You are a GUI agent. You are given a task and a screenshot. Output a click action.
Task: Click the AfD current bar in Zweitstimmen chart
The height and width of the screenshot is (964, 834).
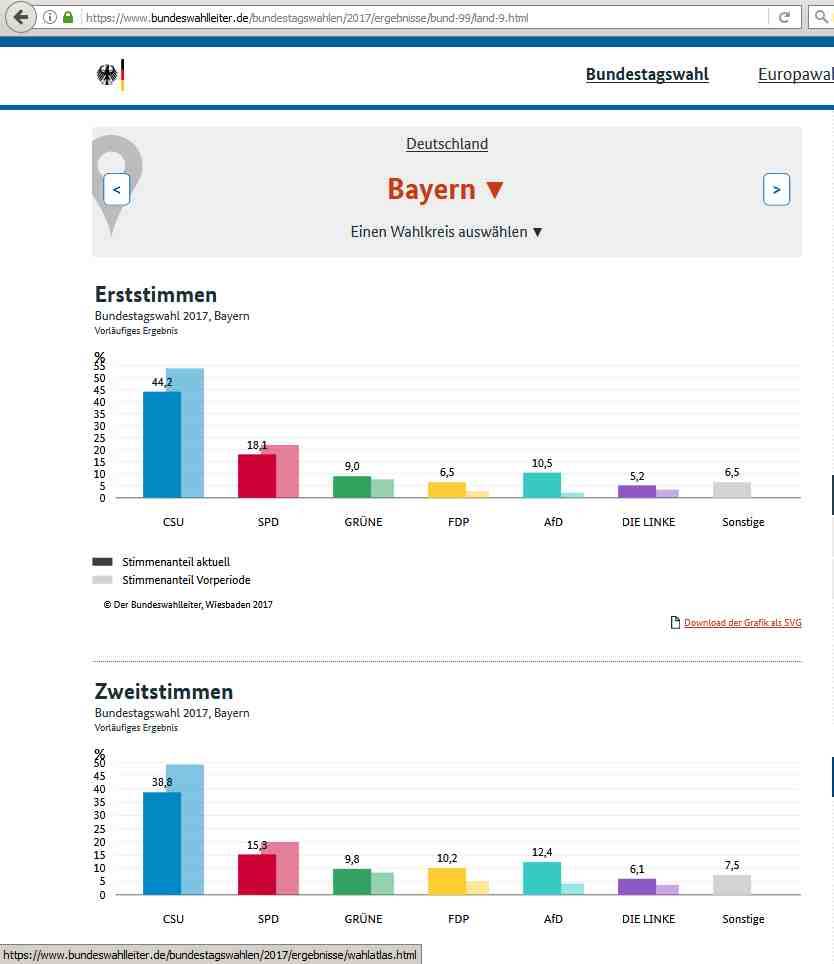(x=541, y=878)
